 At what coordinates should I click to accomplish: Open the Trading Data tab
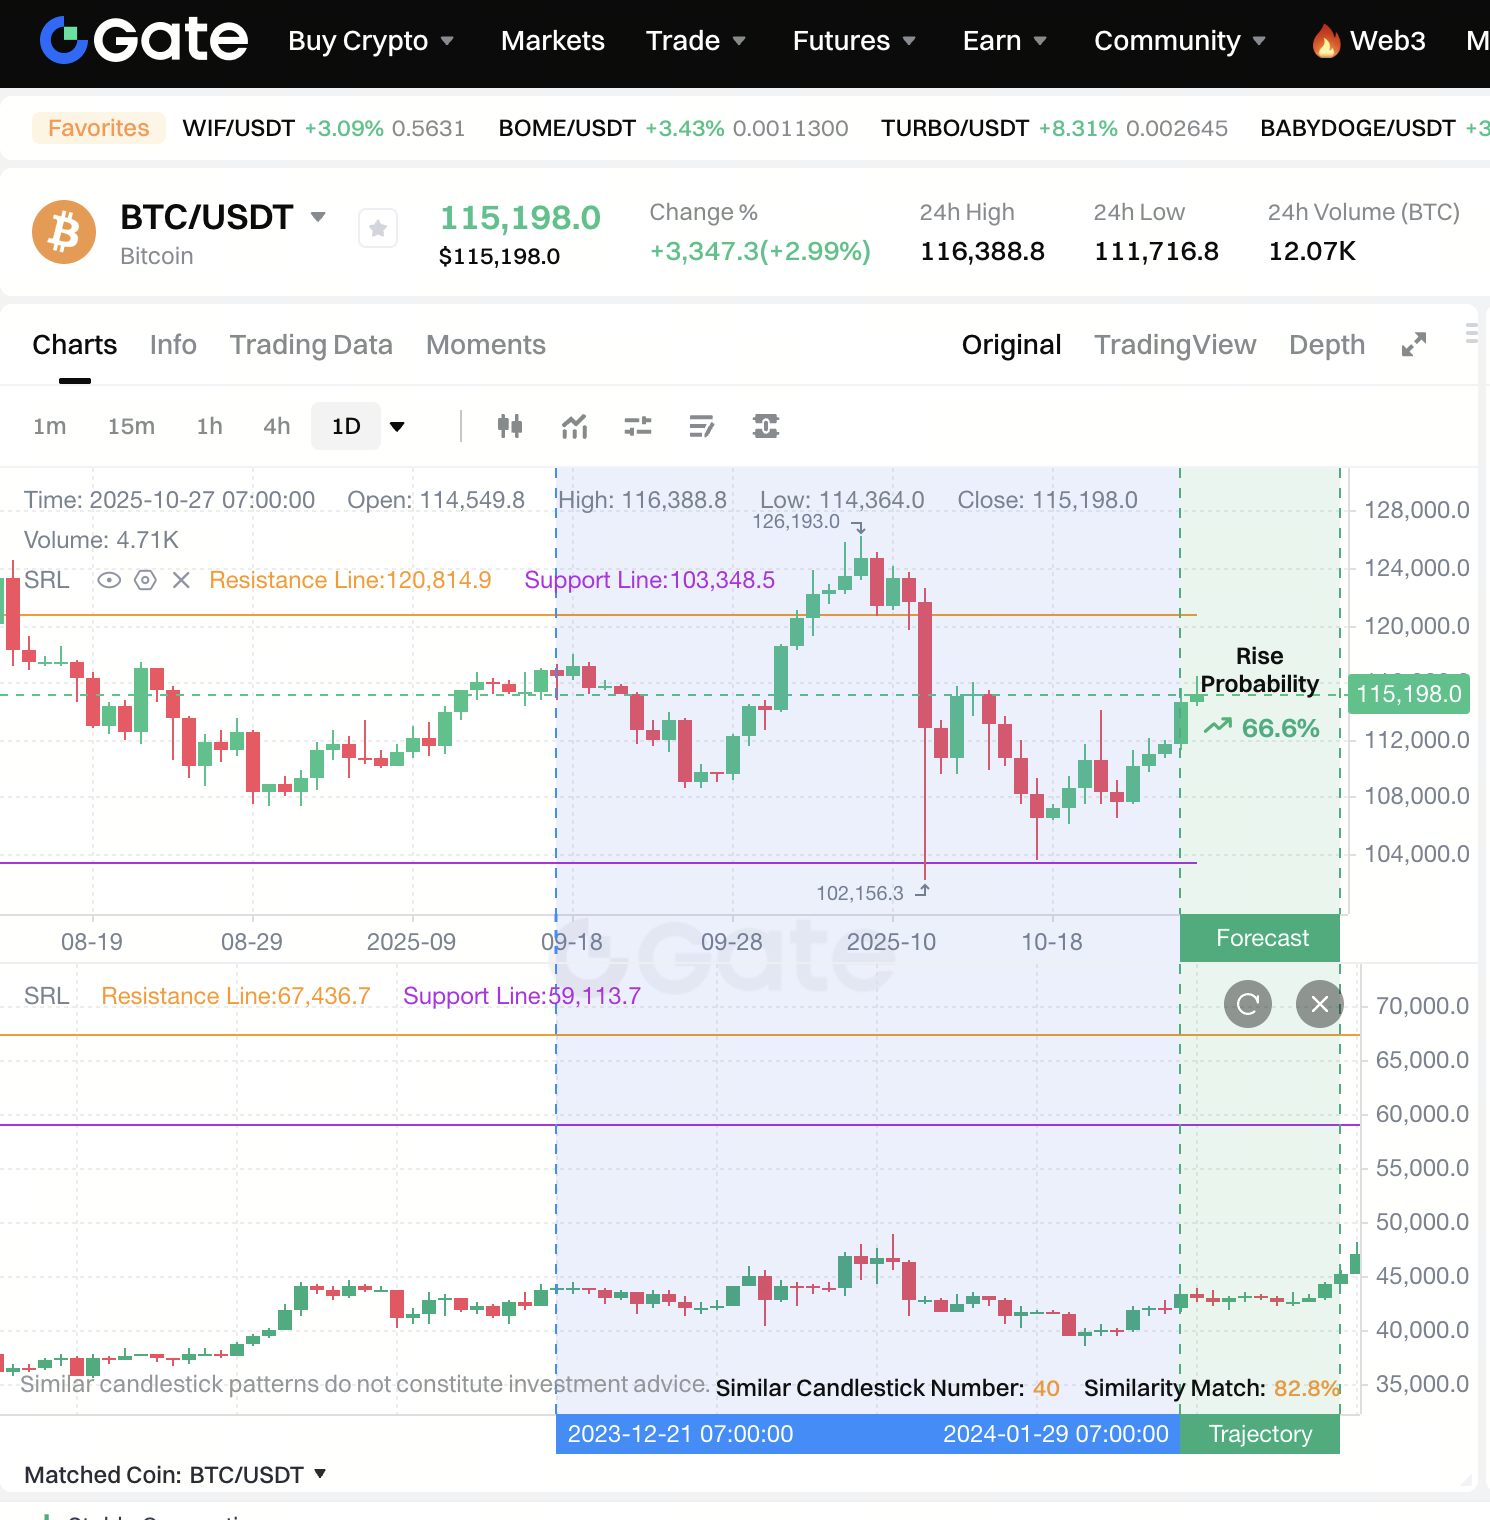tap(311, 345)
